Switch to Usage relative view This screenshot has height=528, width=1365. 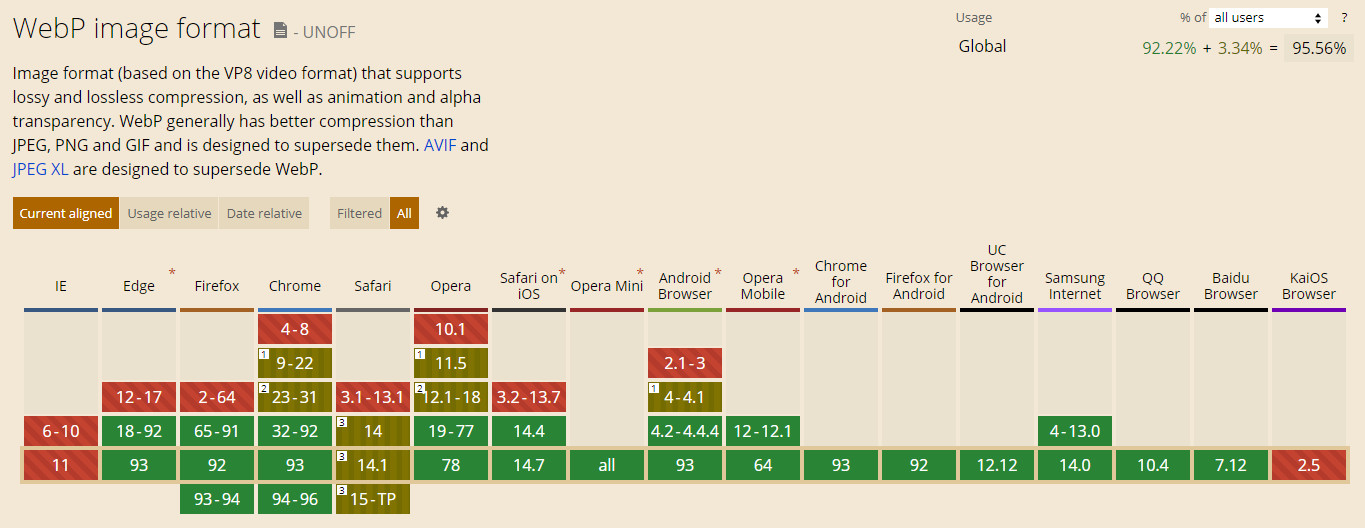click(169, 213)
